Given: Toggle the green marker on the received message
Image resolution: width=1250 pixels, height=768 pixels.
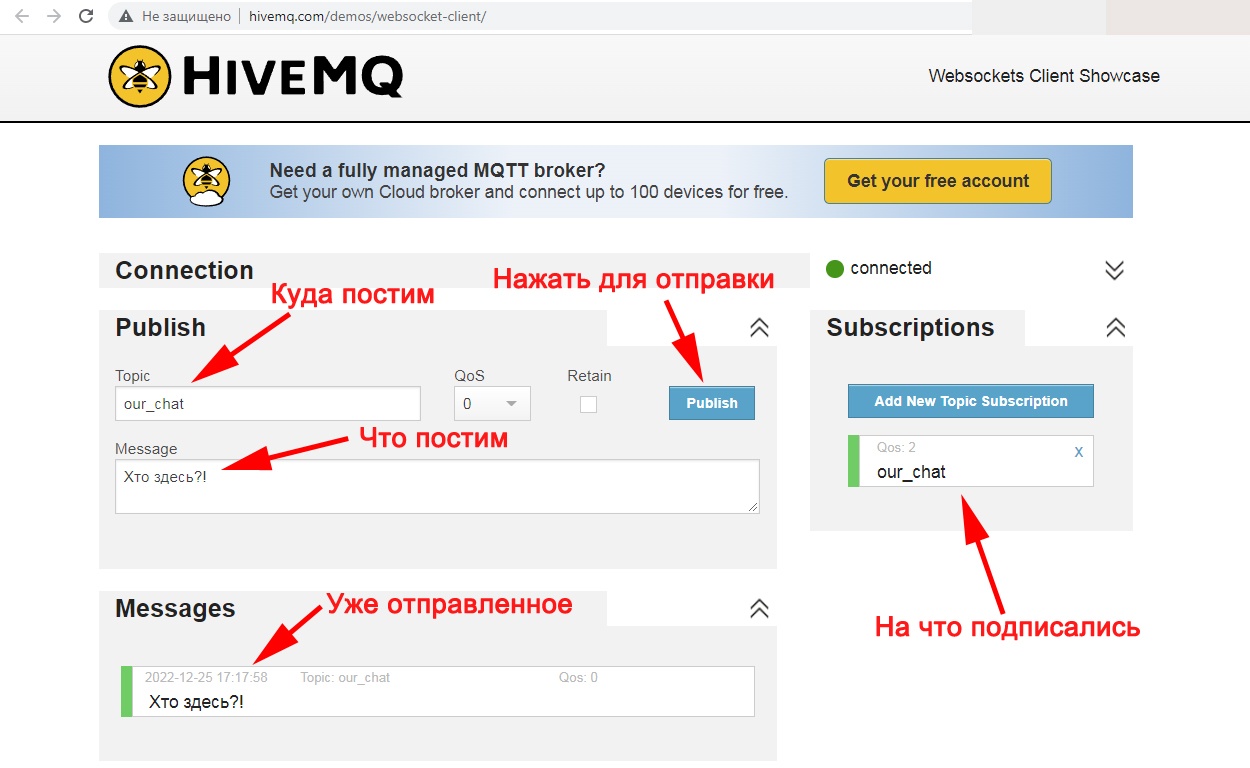Looking at the screenshot, I should pyautogui.click(x=127, y=691).
